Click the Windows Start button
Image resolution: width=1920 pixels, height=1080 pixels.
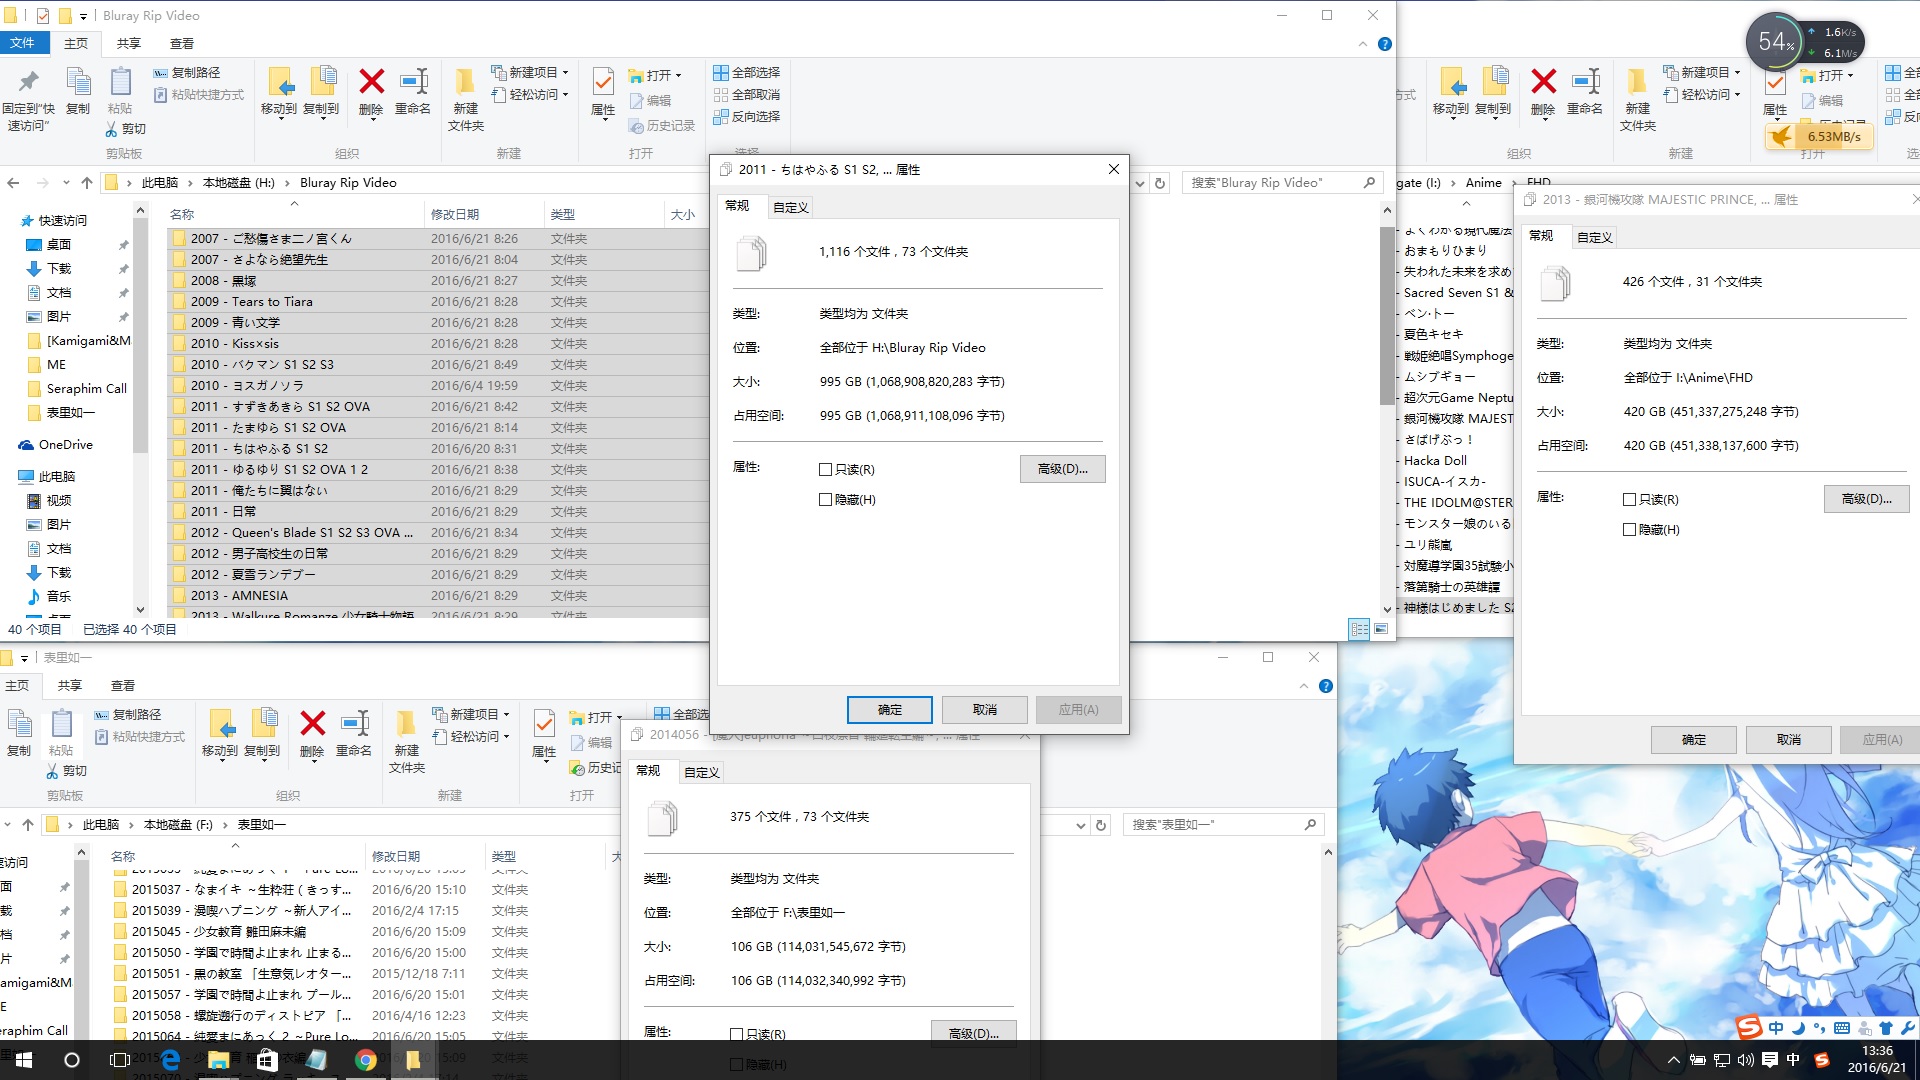(23, 1060)
